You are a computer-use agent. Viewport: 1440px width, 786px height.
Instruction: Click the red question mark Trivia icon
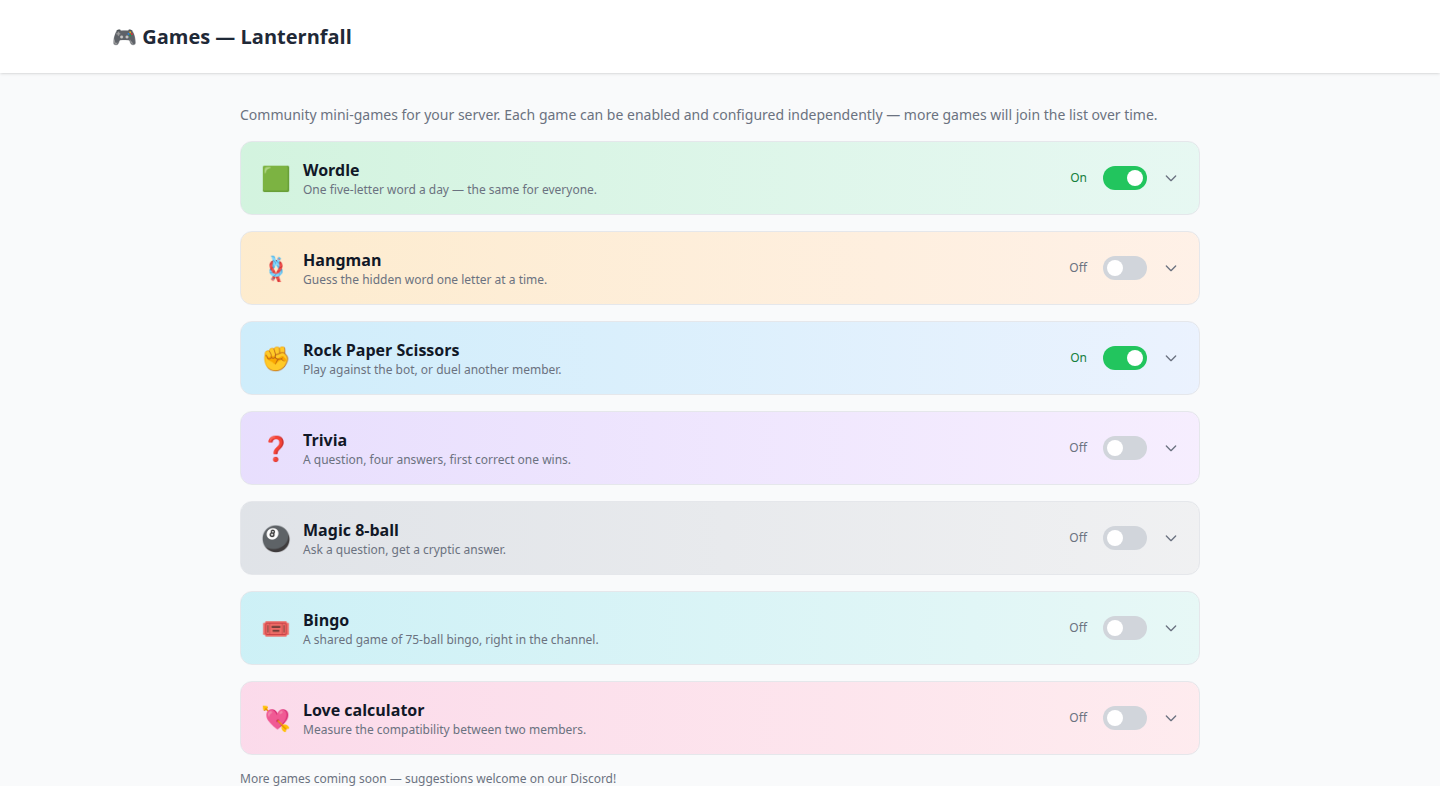click(x=276, y=449)
